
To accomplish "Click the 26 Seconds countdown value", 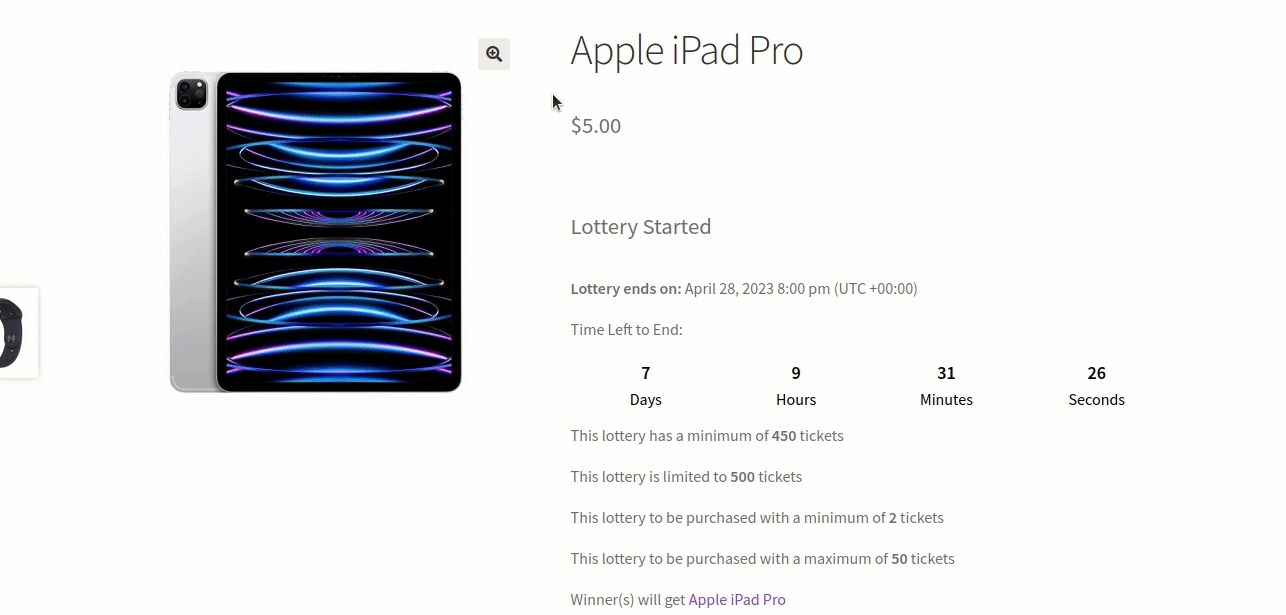I will (1097, 373).
